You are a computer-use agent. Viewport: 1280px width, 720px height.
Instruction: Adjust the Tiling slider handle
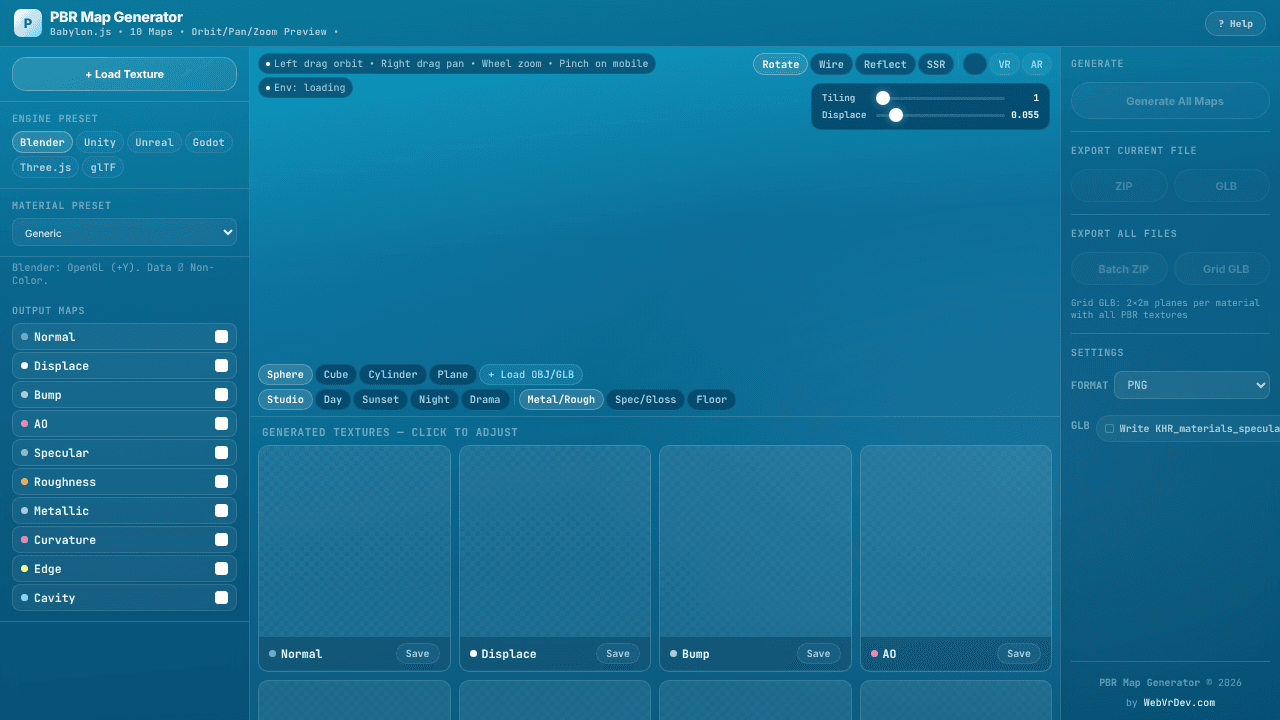click(x=883, y=98)
